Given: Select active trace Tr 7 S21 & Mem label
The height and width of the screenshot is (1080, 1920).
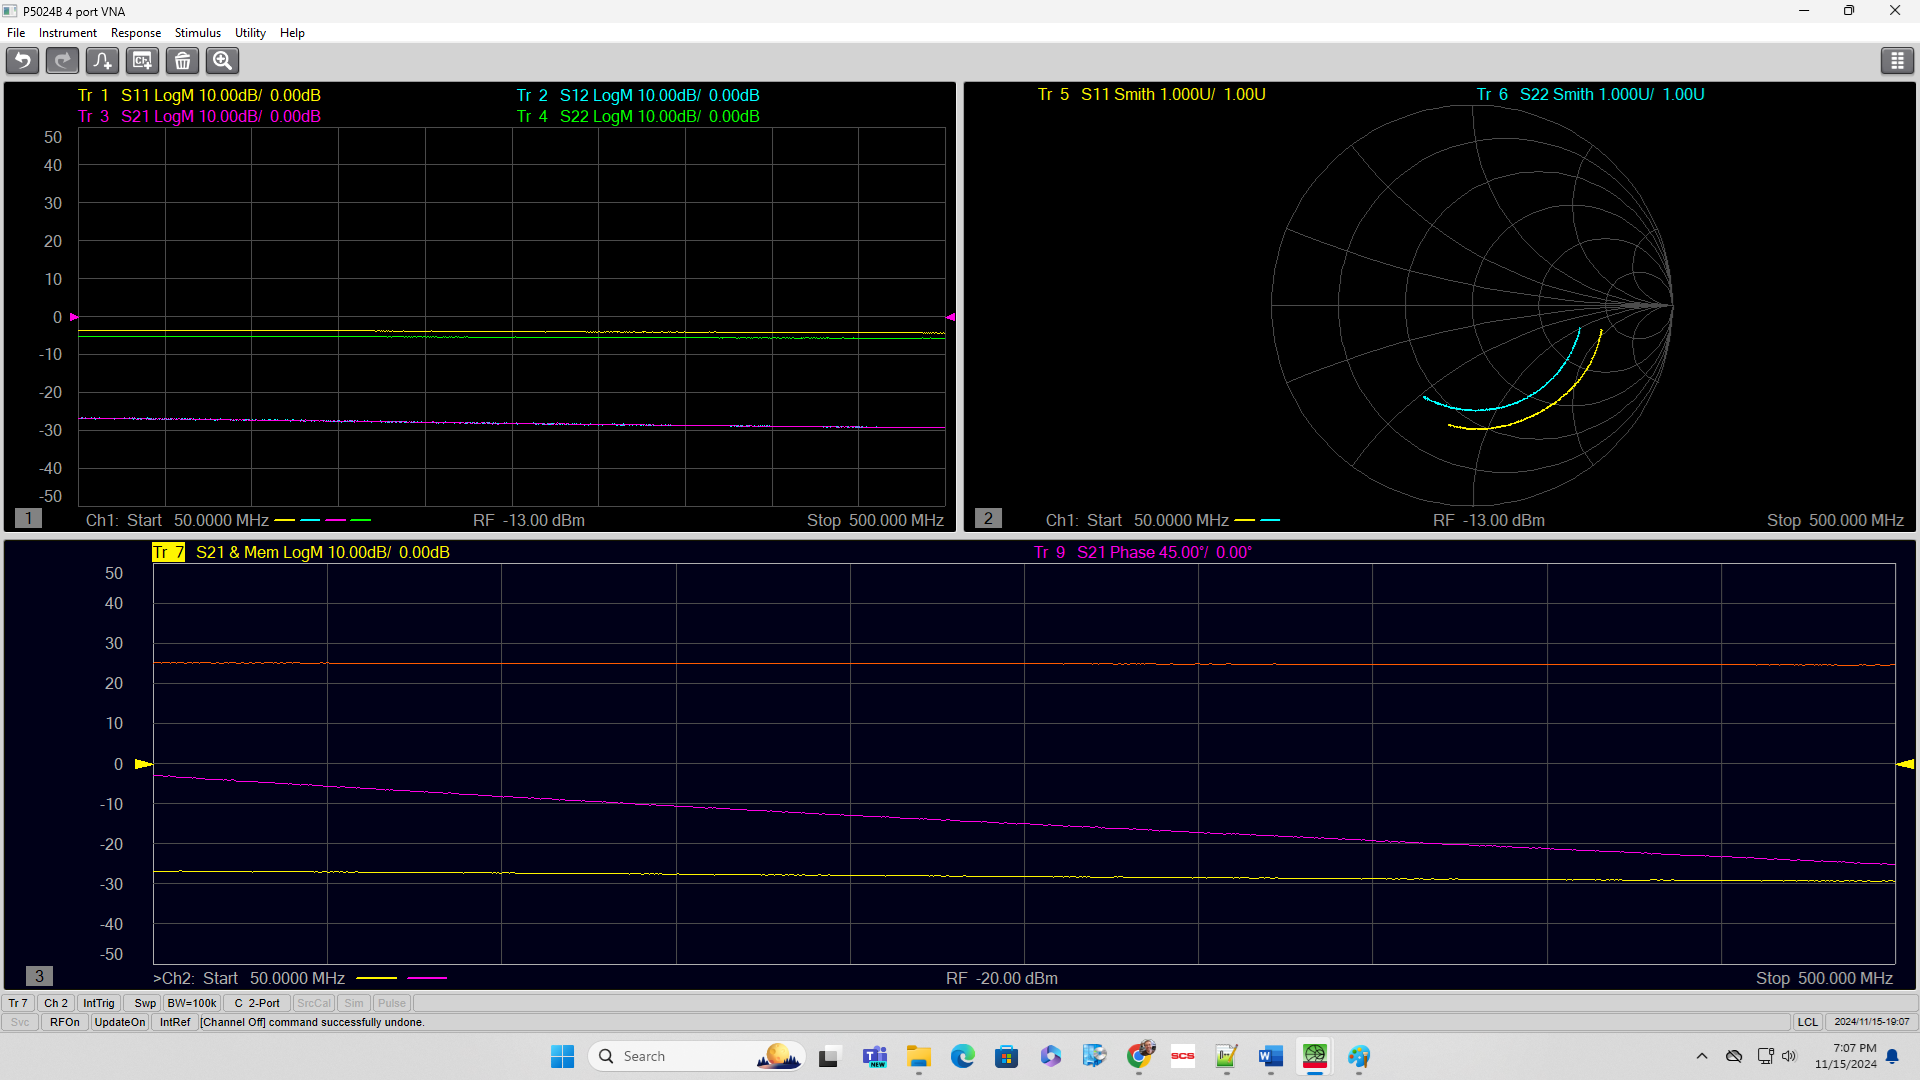Looking at the screenshot, I should [301, 552].
